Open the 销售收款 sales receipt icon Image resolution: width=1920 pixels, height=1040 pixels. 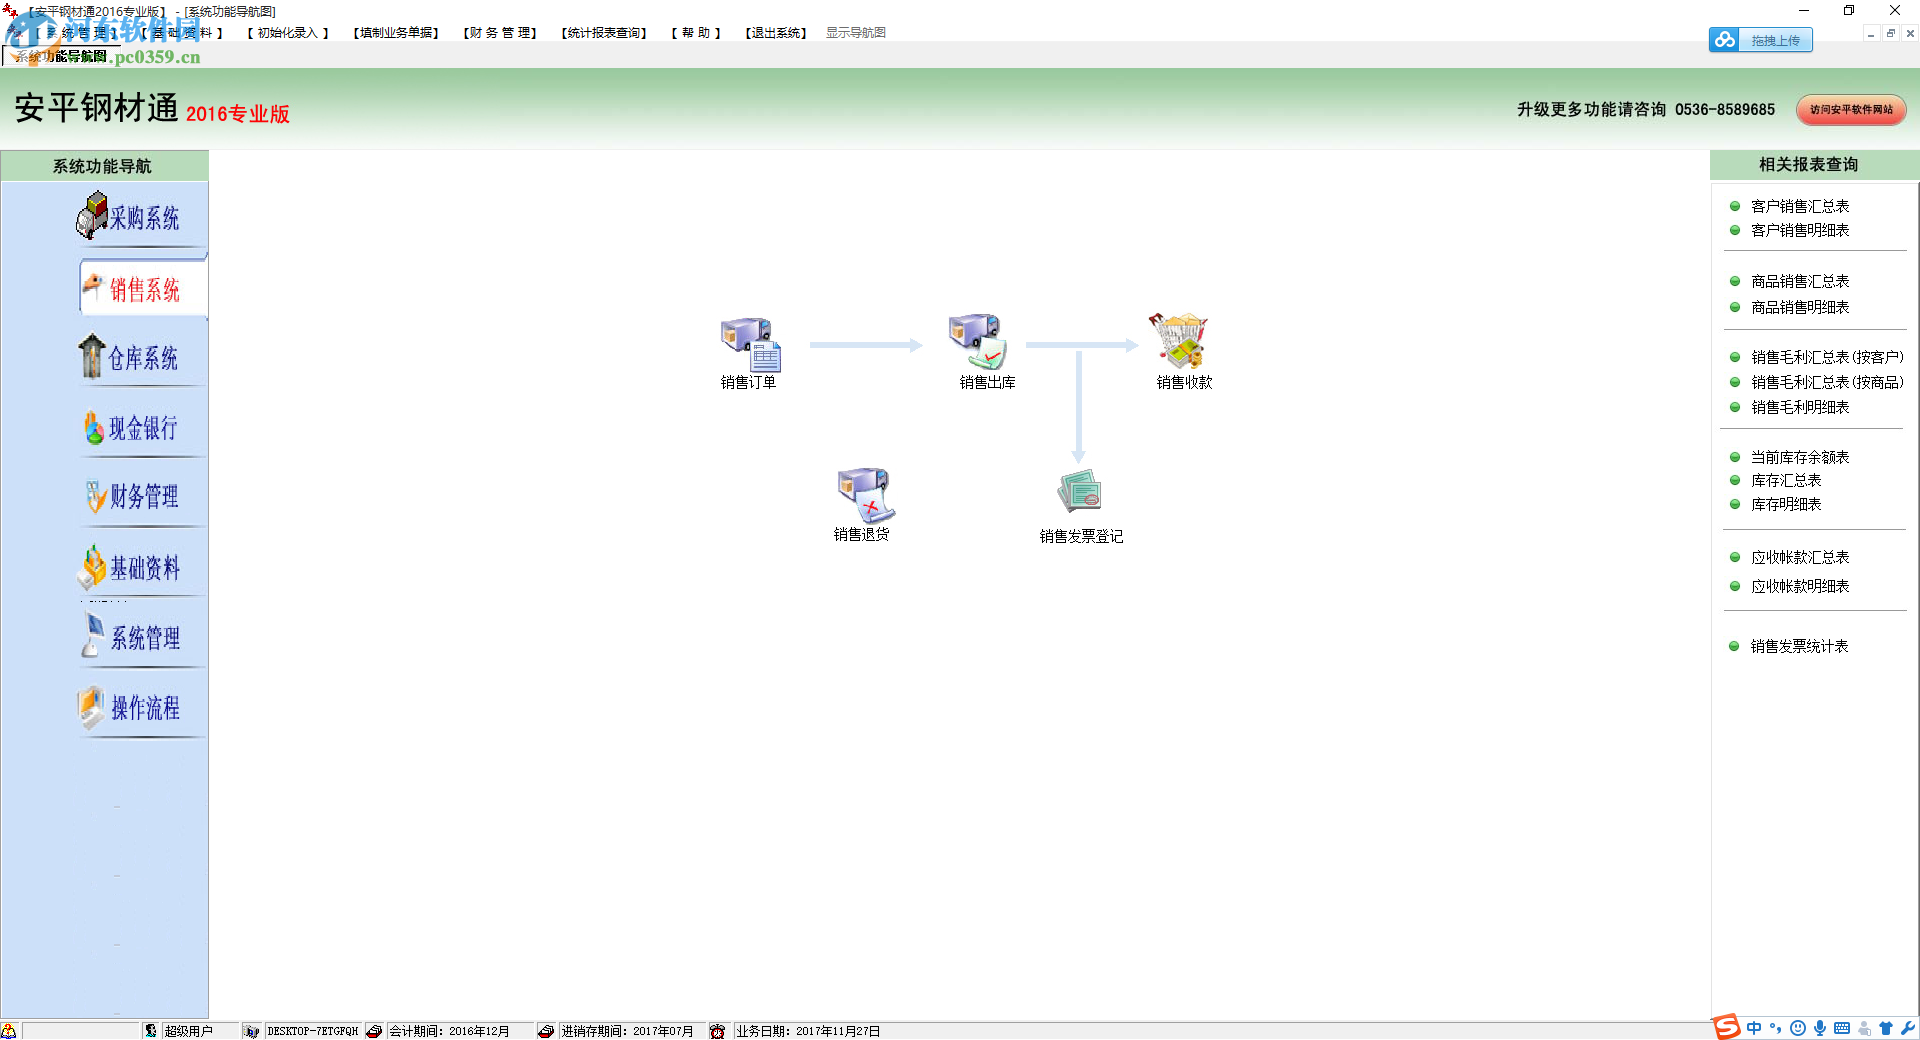pyautogui.click(x=1179, y=341)
